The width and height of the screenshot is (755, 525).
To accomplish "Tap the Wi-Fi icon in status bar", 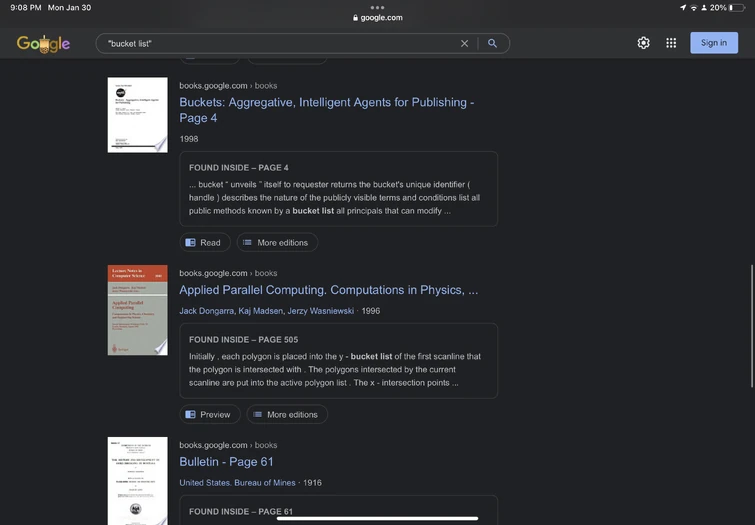I will pyautogui.click(x=693, y=8).
